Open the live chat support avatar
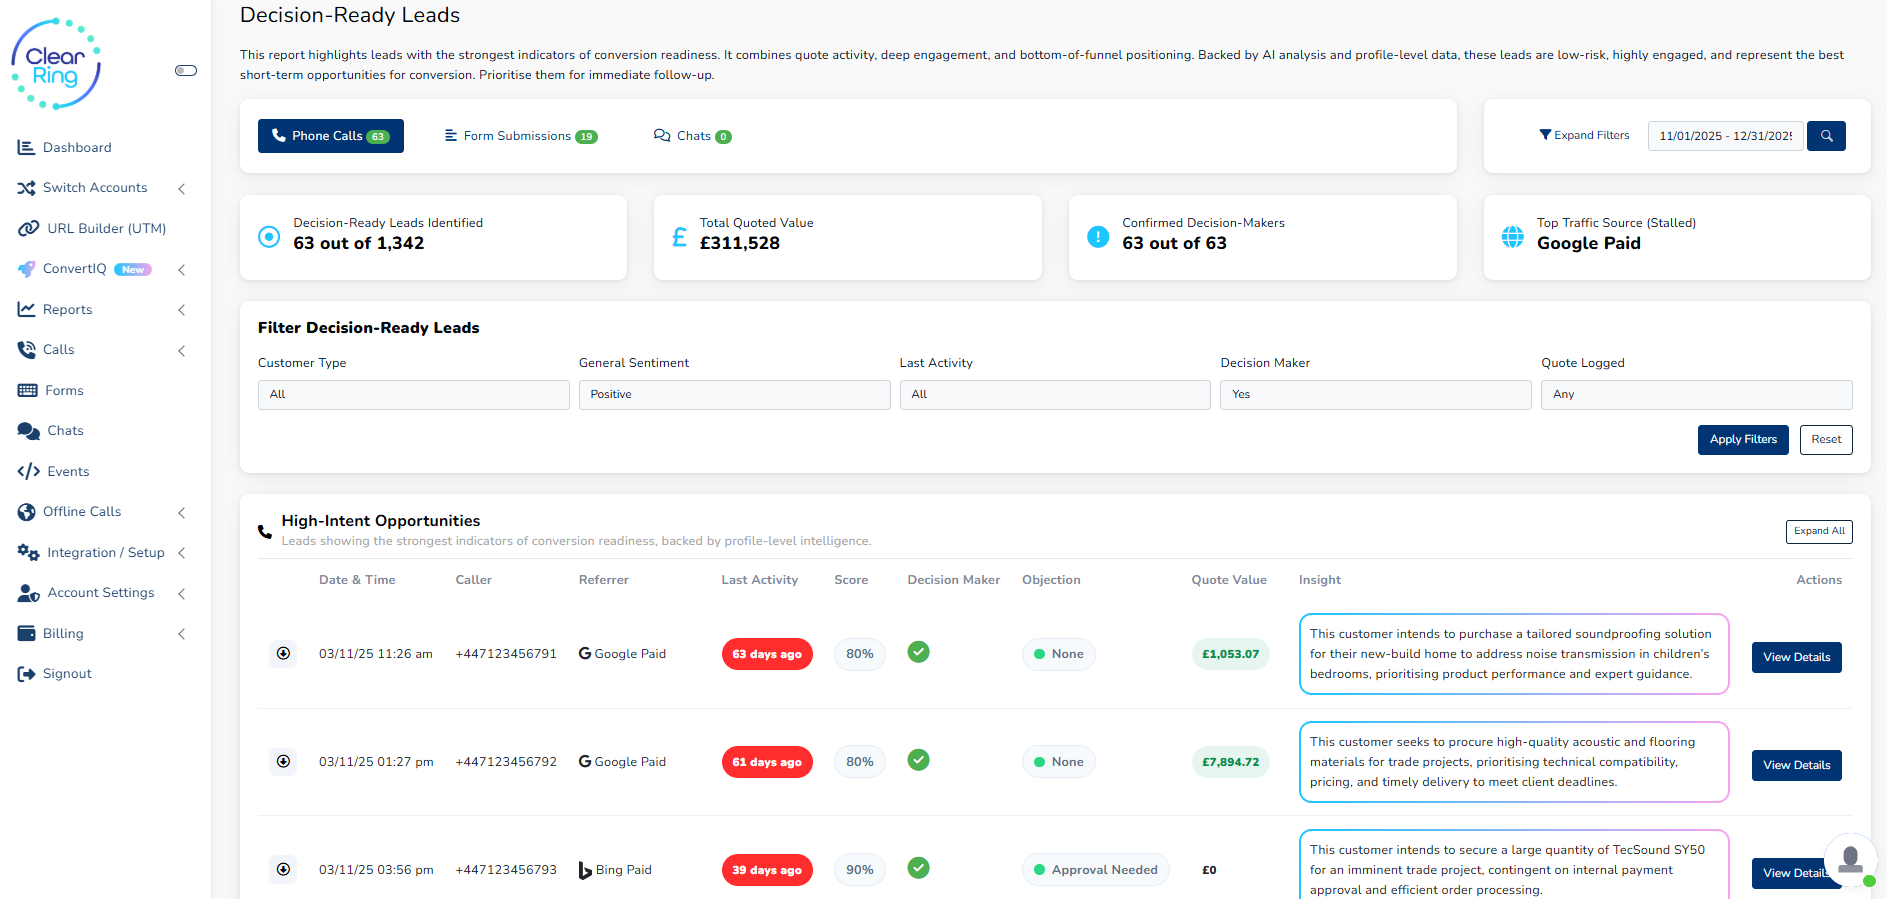Image resolution: width=1887 pixels, height=899 pixels. point(1850,859)
